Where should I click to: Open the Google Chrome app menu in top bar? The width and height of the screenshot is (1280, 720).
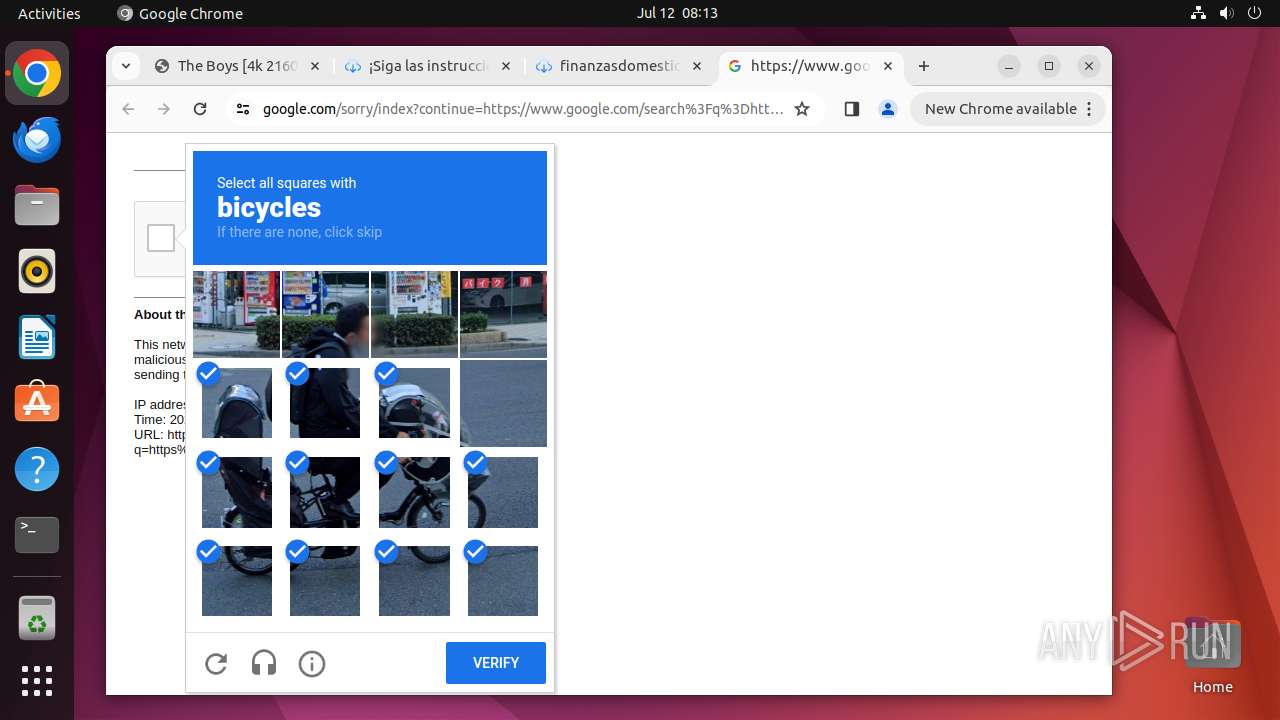click(180, 13)
